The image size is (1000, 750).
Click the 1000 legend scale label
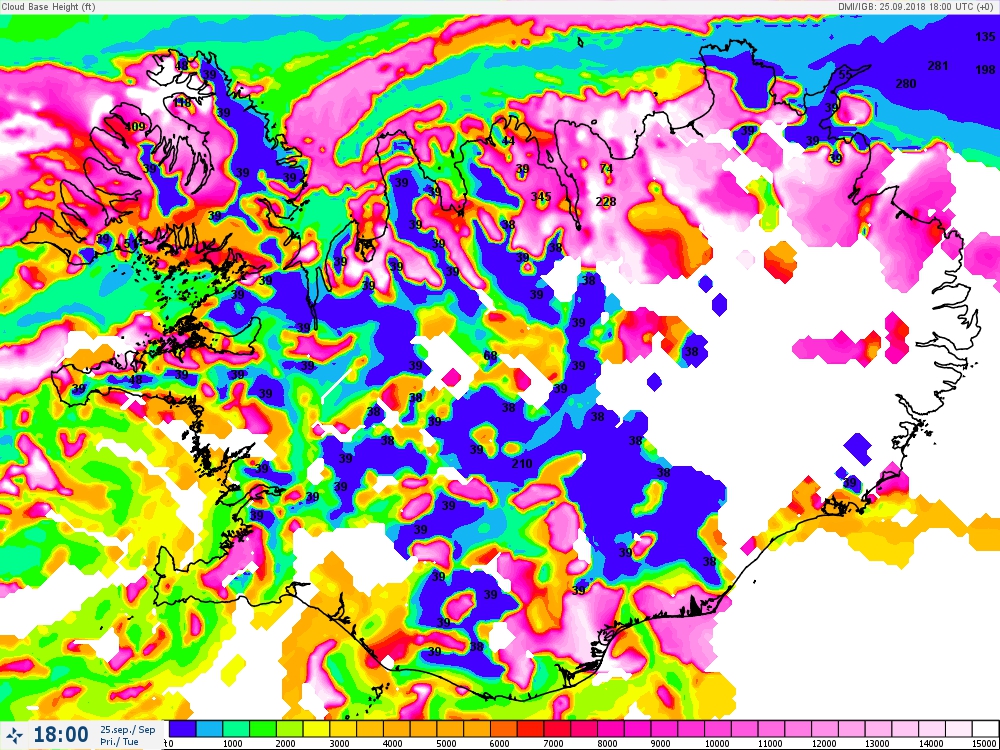tap(232, 744)
